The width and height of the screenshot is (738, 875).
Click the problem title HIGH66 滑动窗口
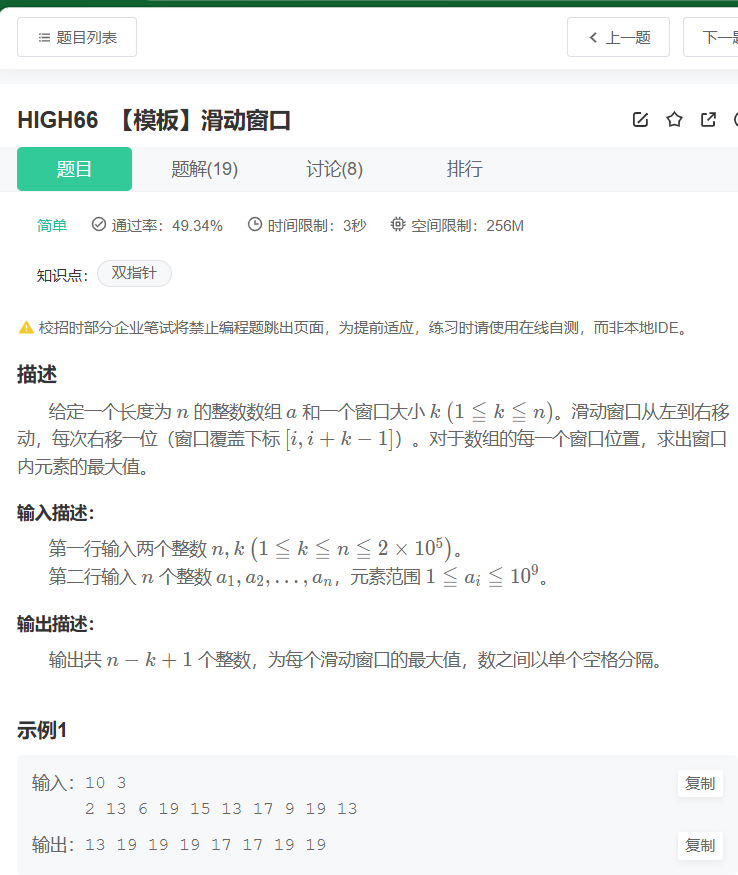pos(154,120)
